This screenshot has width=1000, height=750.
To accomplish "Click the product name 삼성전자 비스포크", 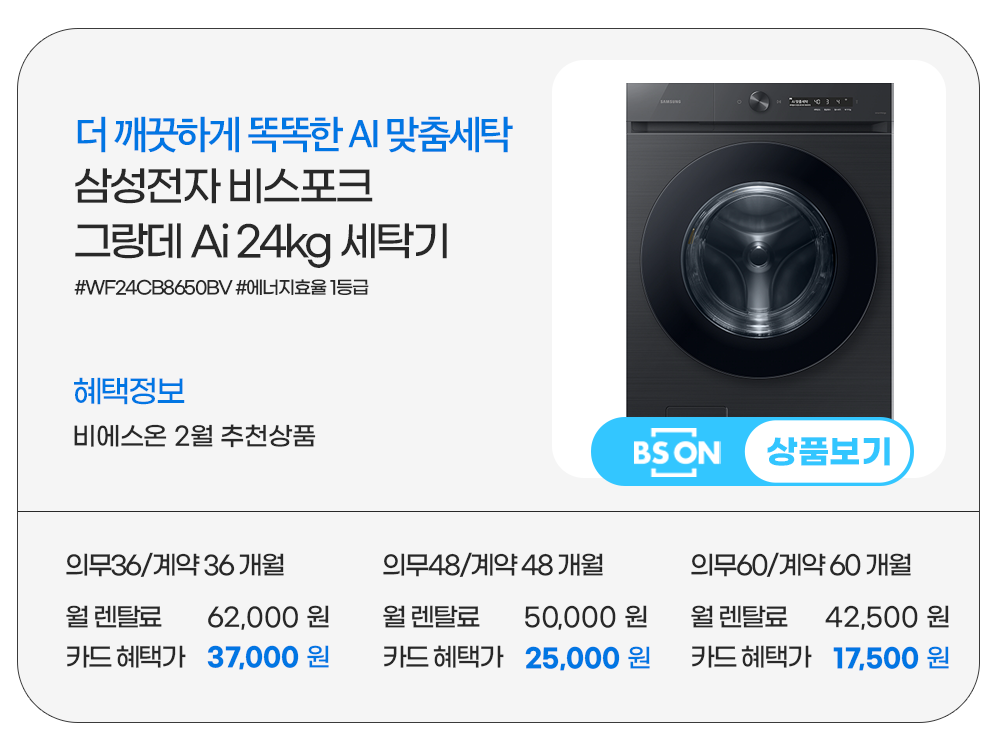I will 224,187.
